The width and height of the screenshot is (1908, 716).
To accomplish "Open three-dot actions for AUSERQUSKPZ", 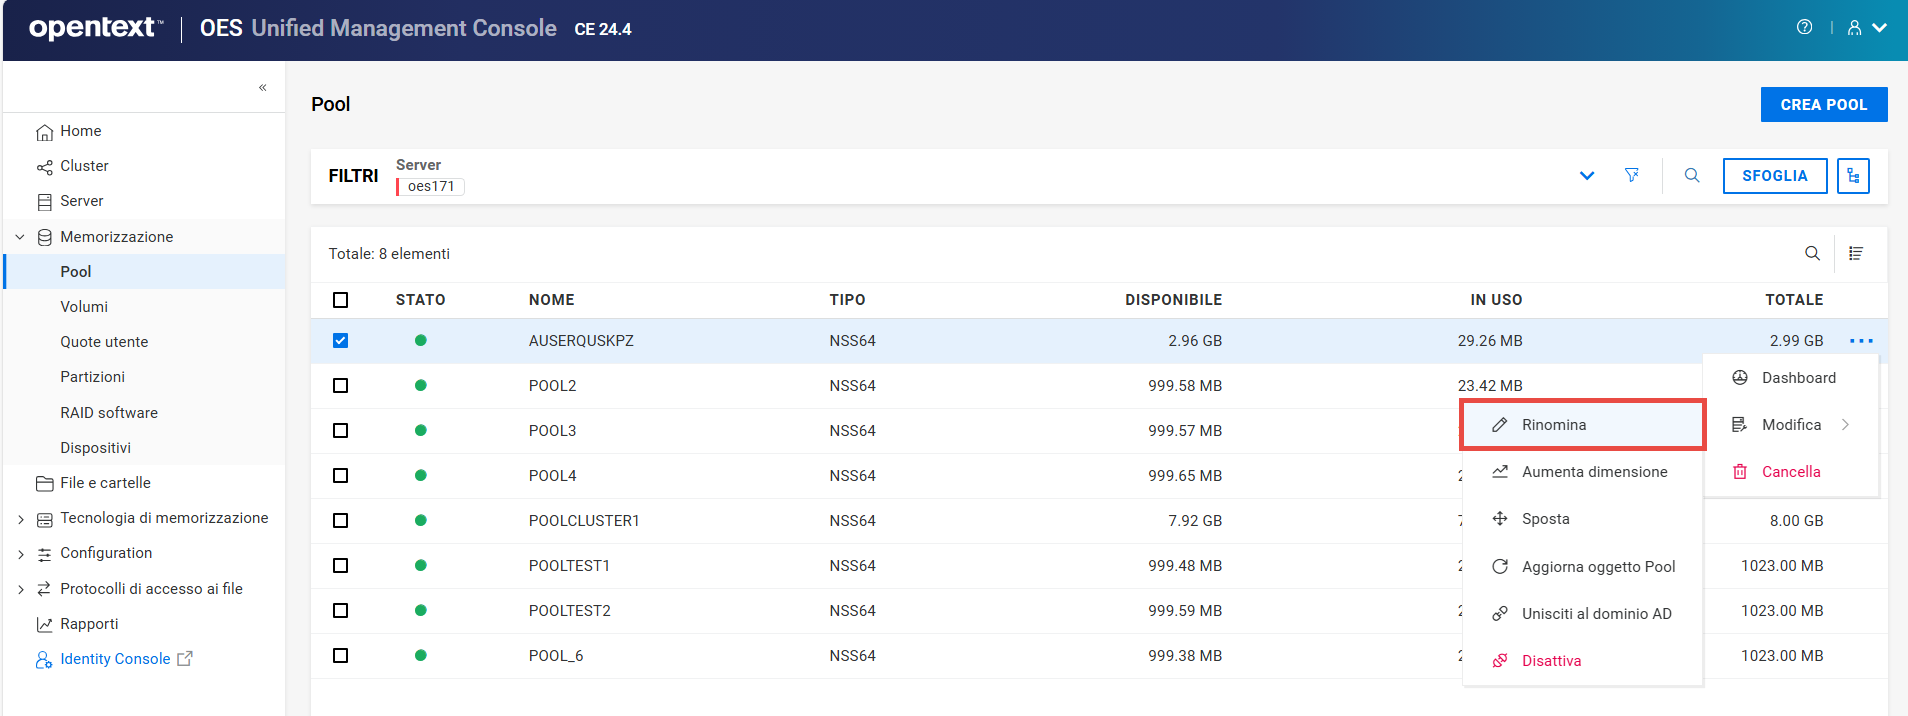I will pos(1861,341).
